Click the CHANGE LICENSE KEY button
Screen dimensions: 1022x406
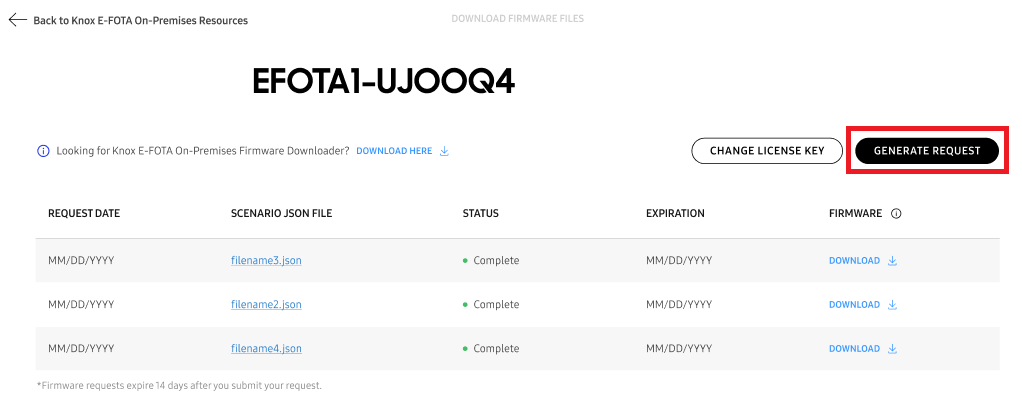767,151
